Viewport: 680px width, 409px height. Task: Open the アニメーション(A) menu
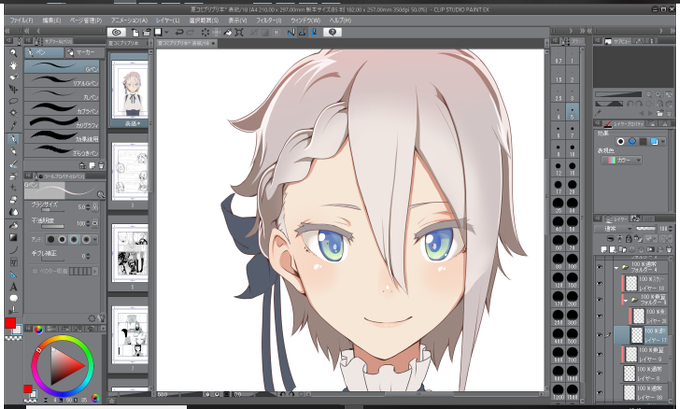click(129, 20)
